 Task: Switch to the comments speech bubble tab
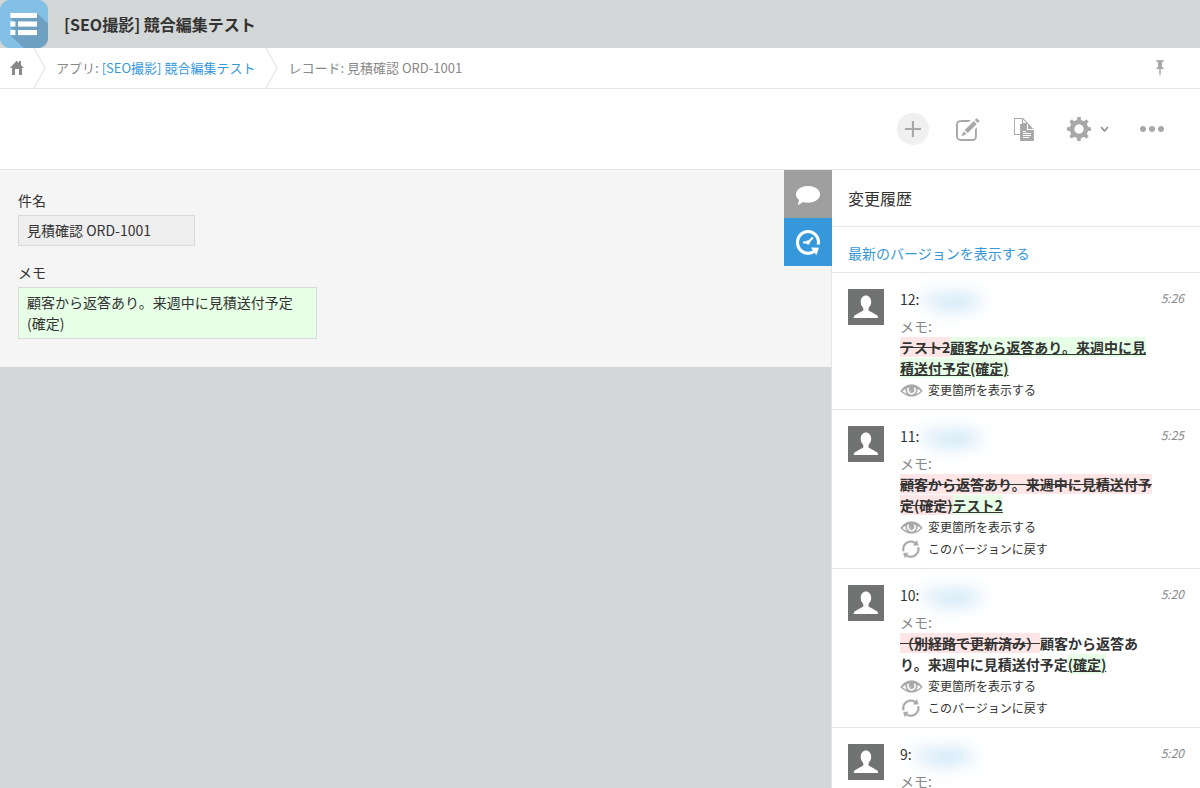[808, 194]
